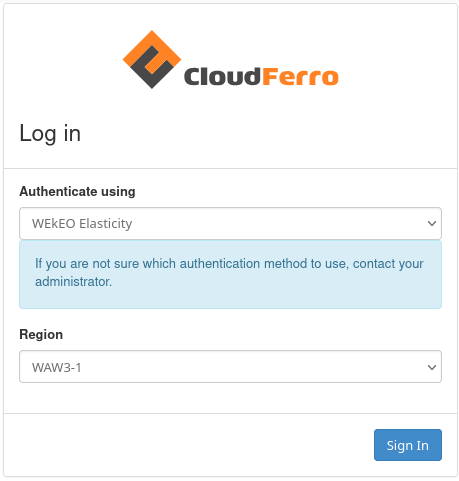Click the CloudFerro wordmark text
459x481 pixels.
[x=261, y=77]
